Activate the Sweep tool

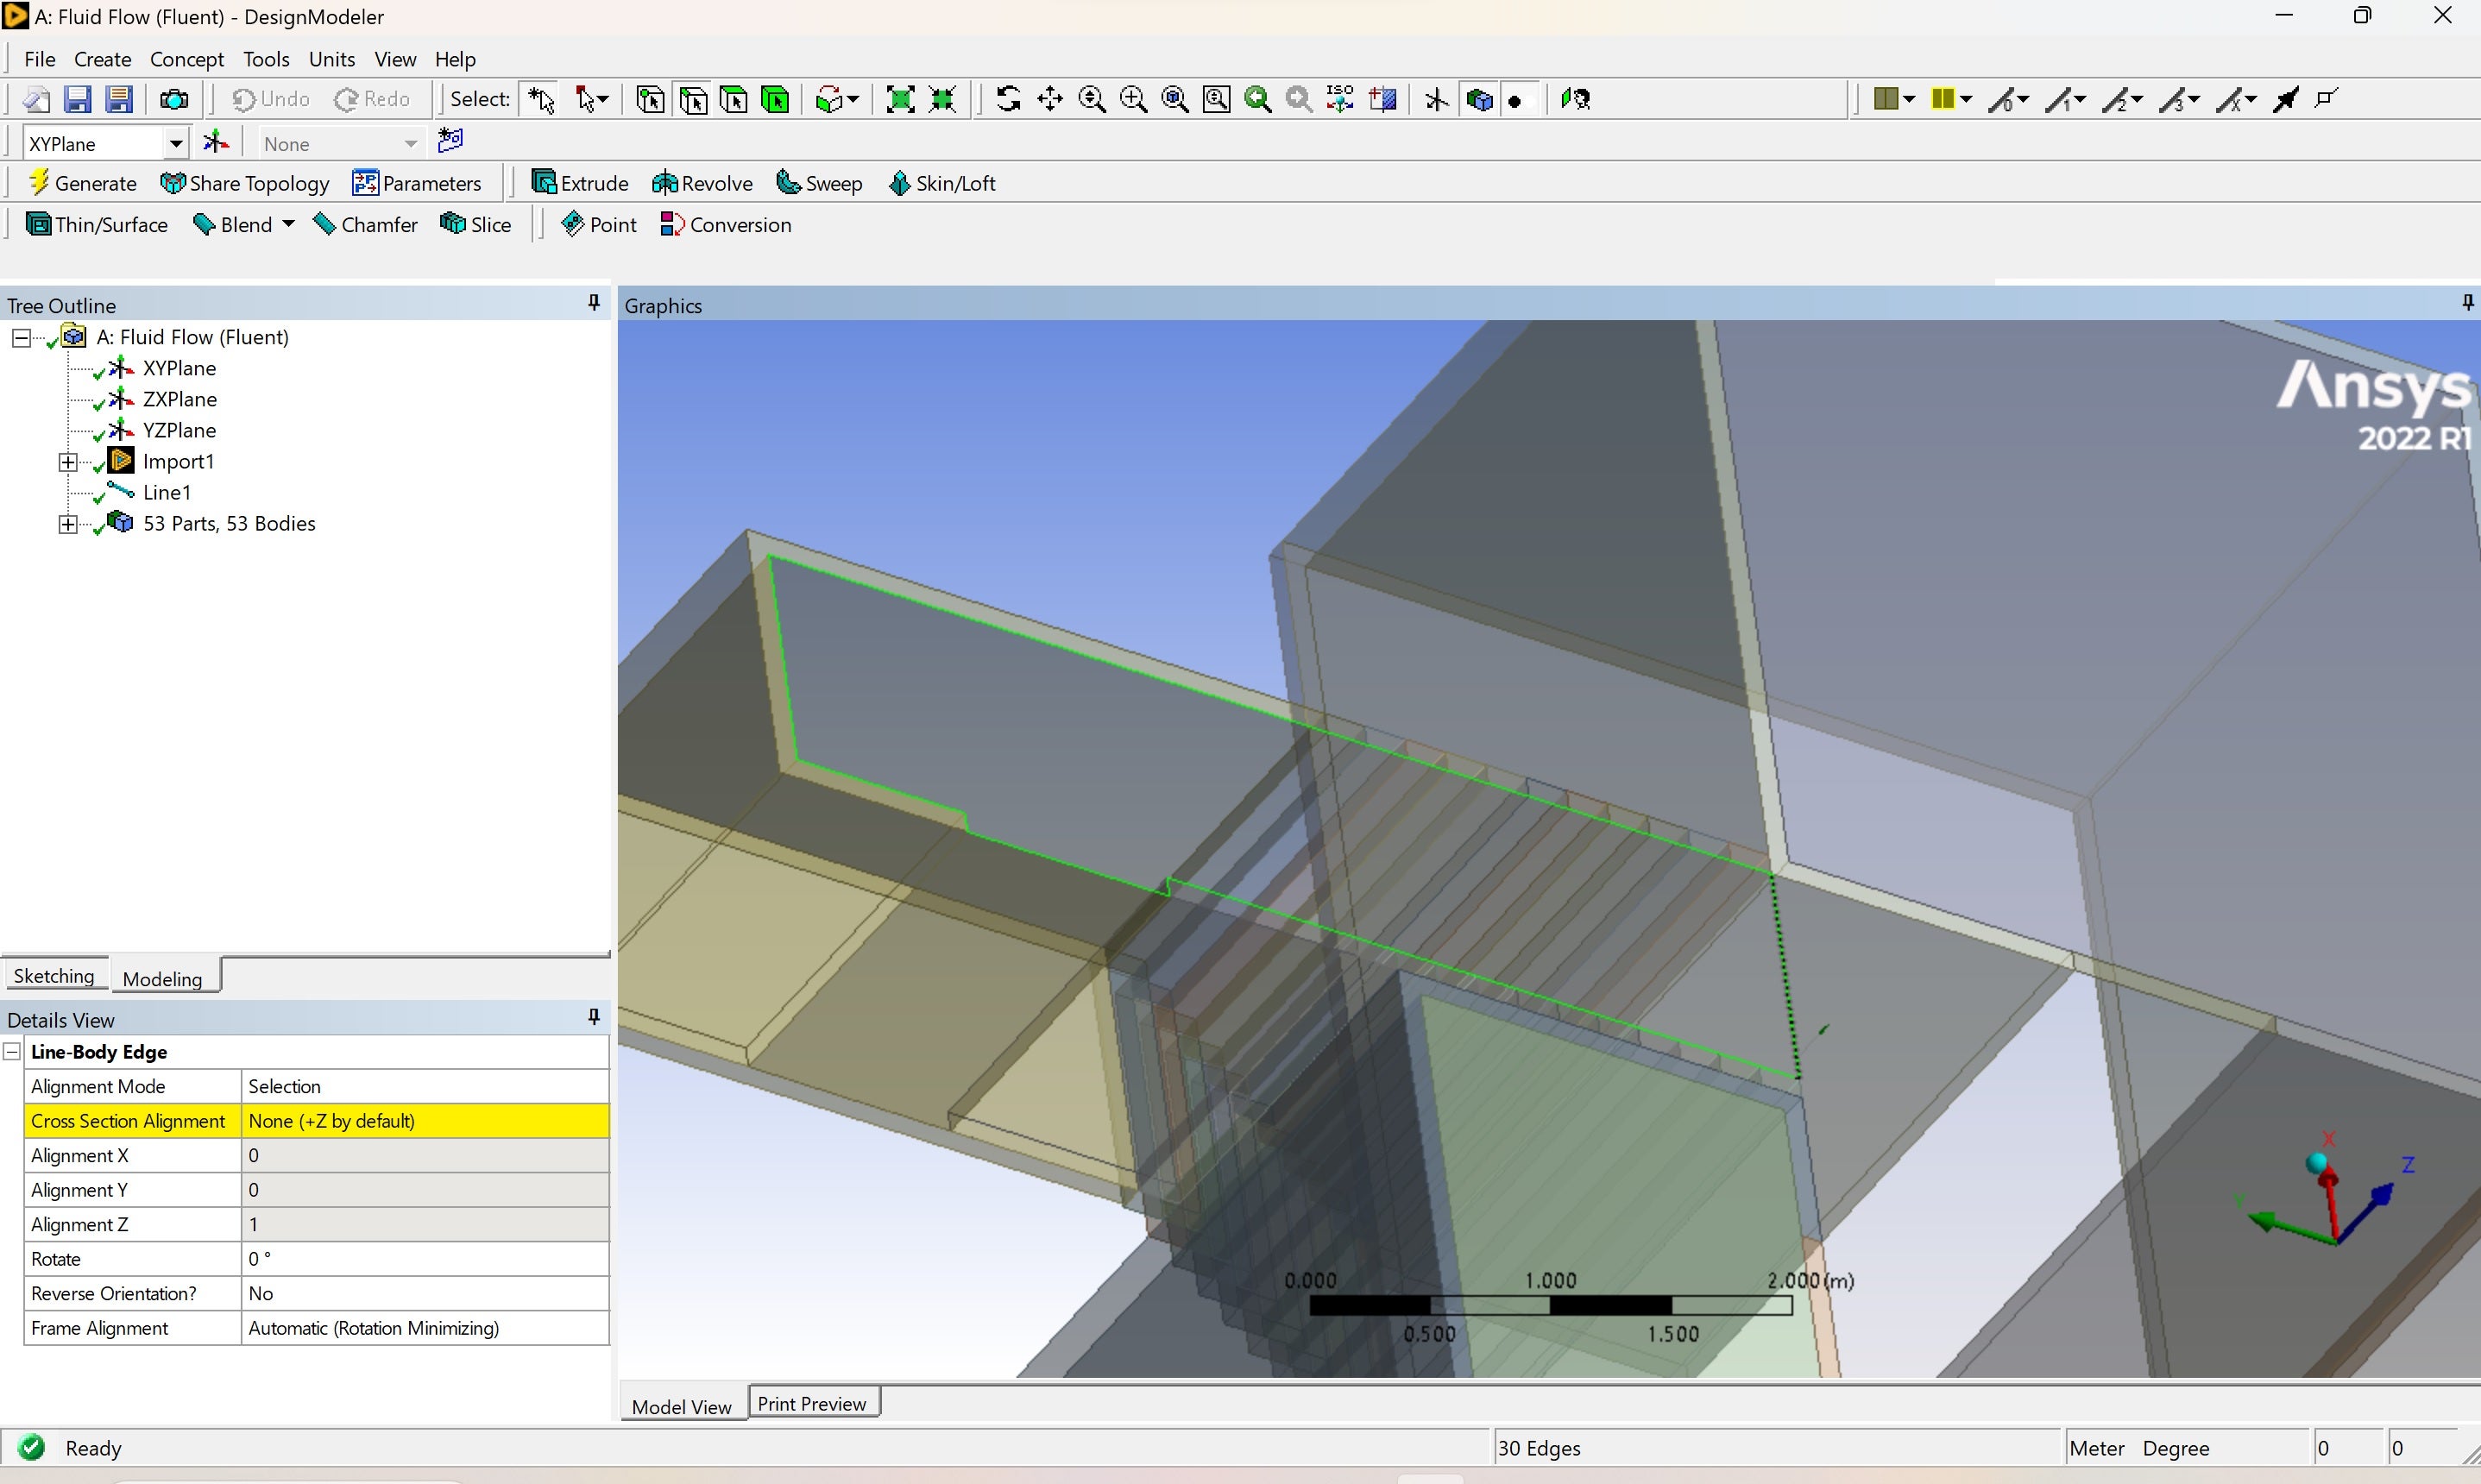[819, 183]
